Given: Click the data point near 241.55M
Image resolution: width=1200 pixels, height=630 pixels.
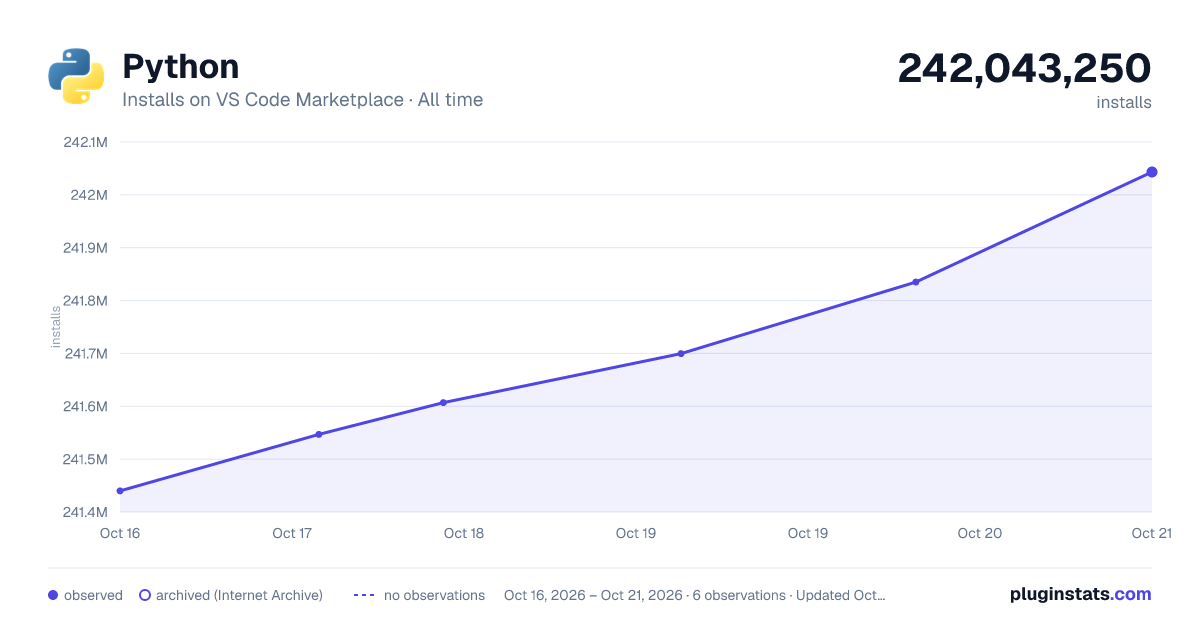Looking at the screenshot, I should [x=319, y=434].
